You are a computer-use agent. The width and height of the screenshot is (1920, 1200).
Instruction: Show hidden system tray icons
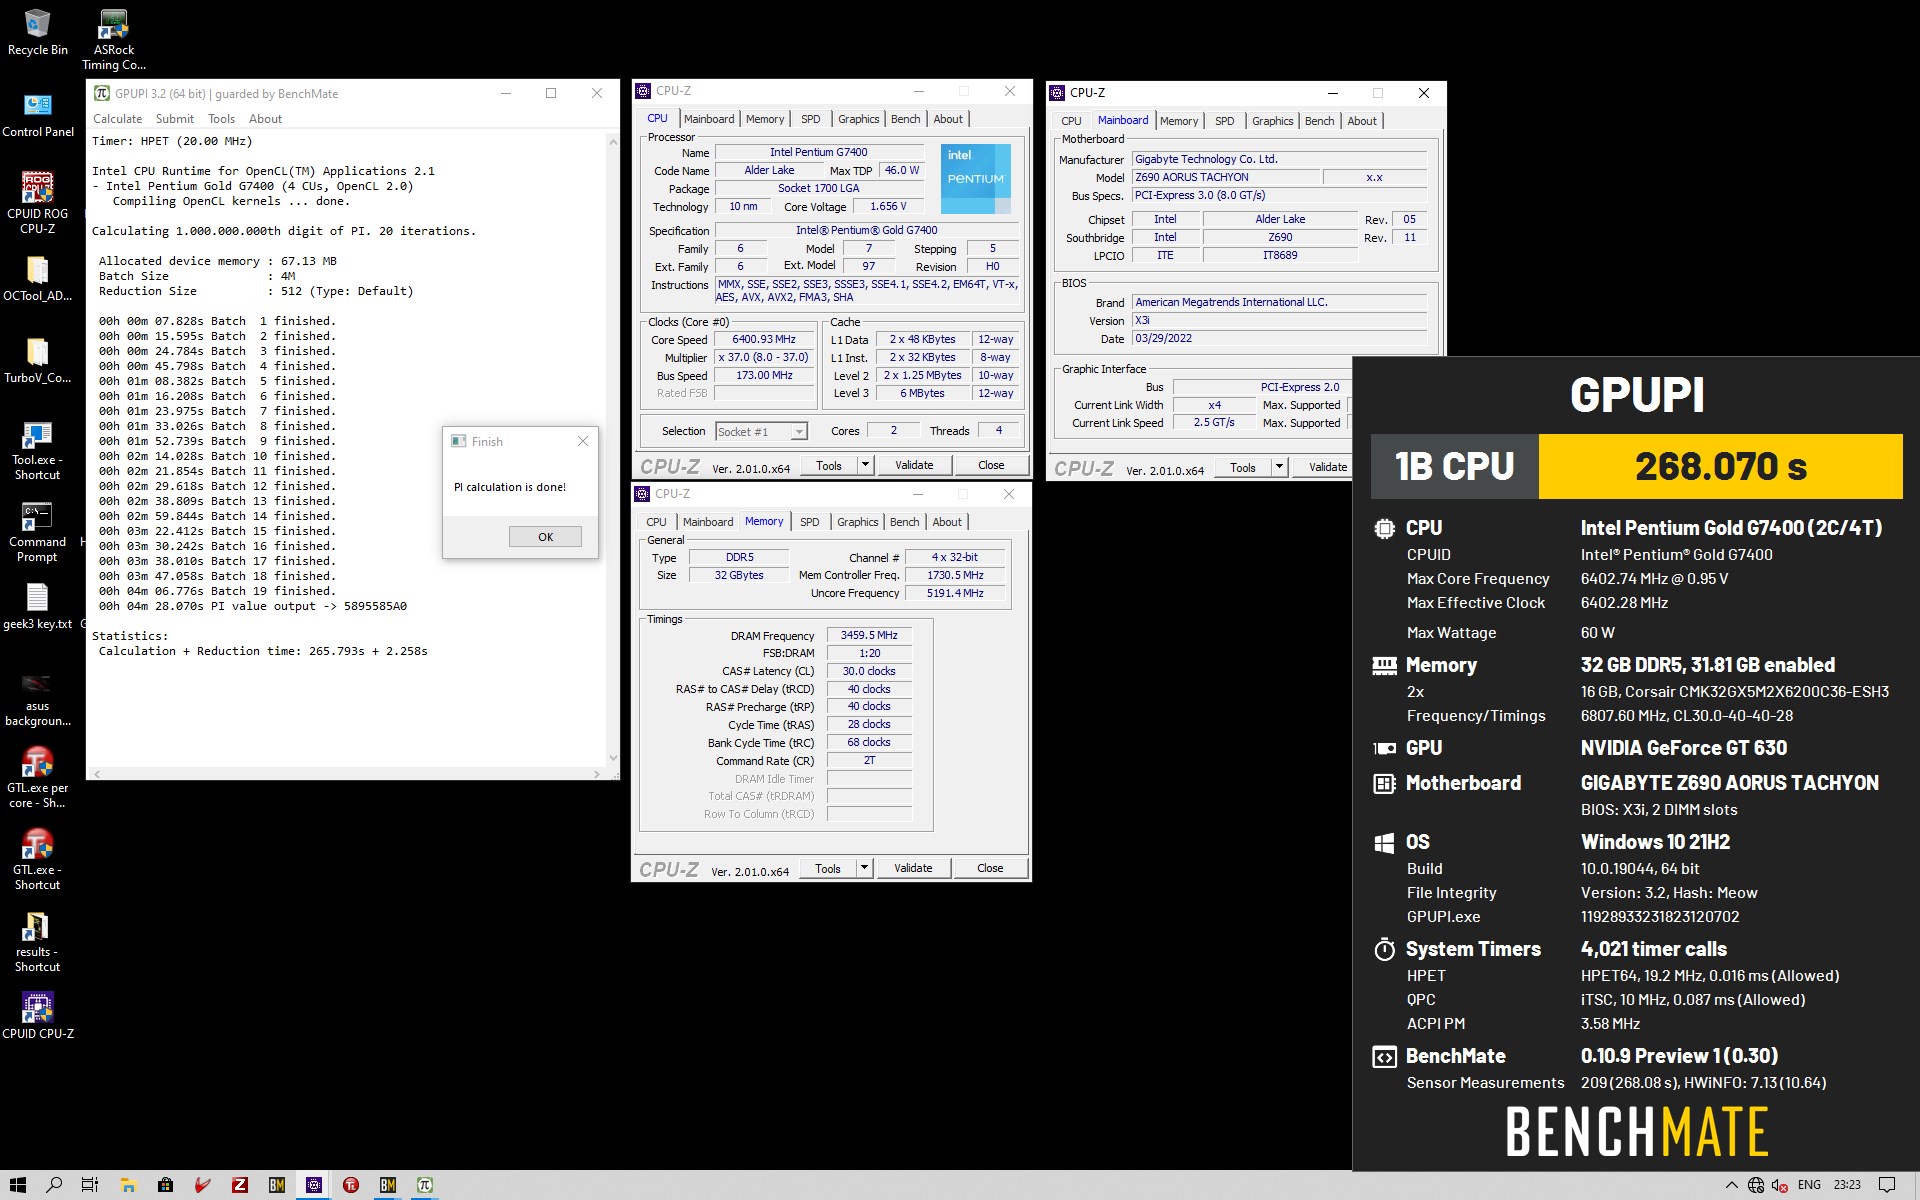[1732, 1185]
